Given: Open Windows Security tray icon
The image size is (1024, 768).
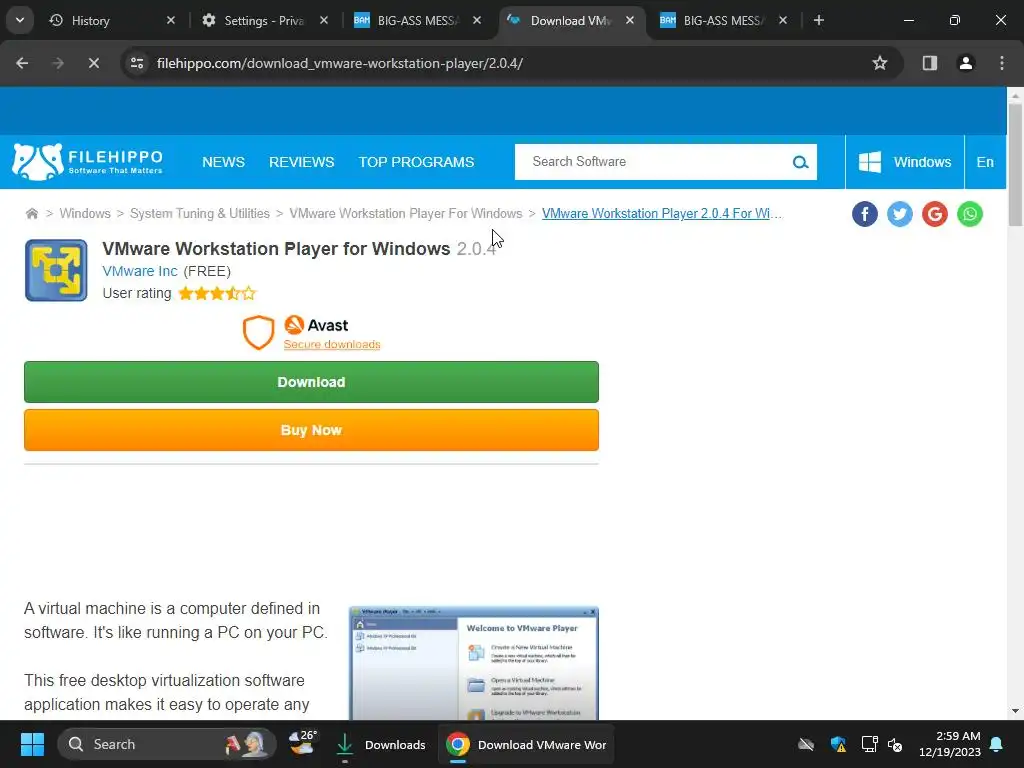Looking at the screenshot, I should pyautogui.click(x=839, y=744).
